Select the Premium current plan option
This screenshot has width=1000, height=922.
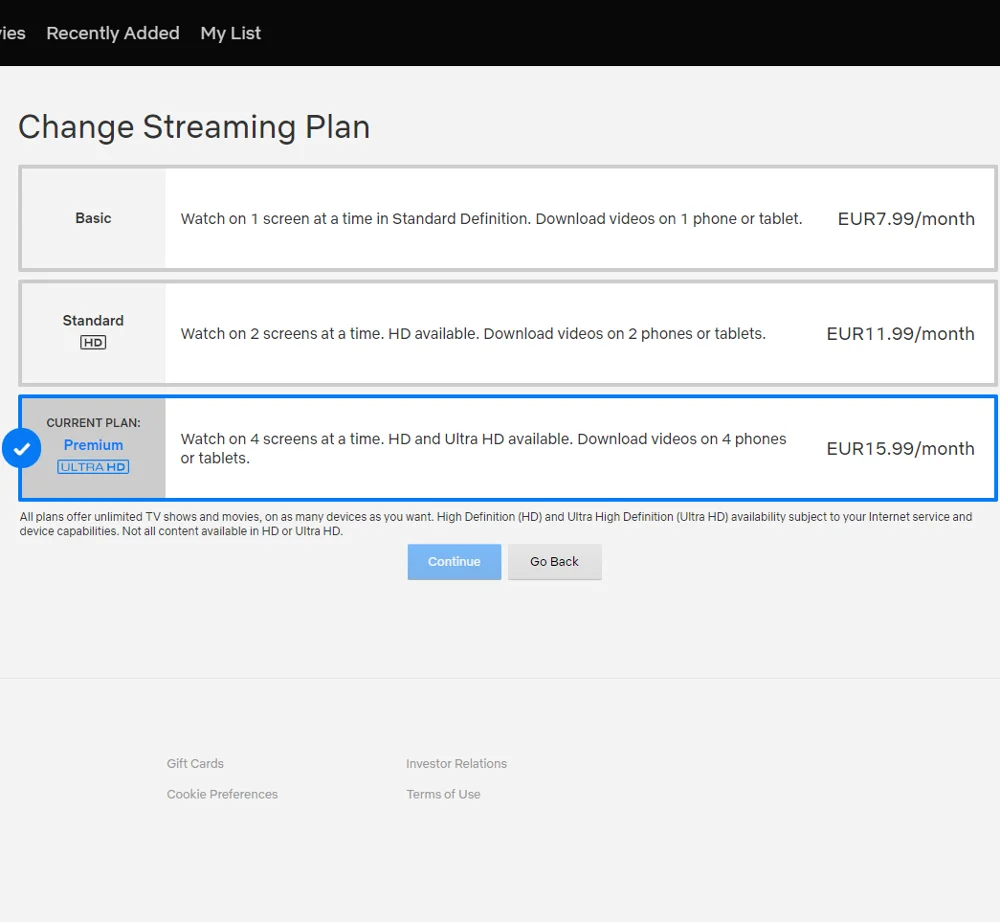tap(508, 448)
